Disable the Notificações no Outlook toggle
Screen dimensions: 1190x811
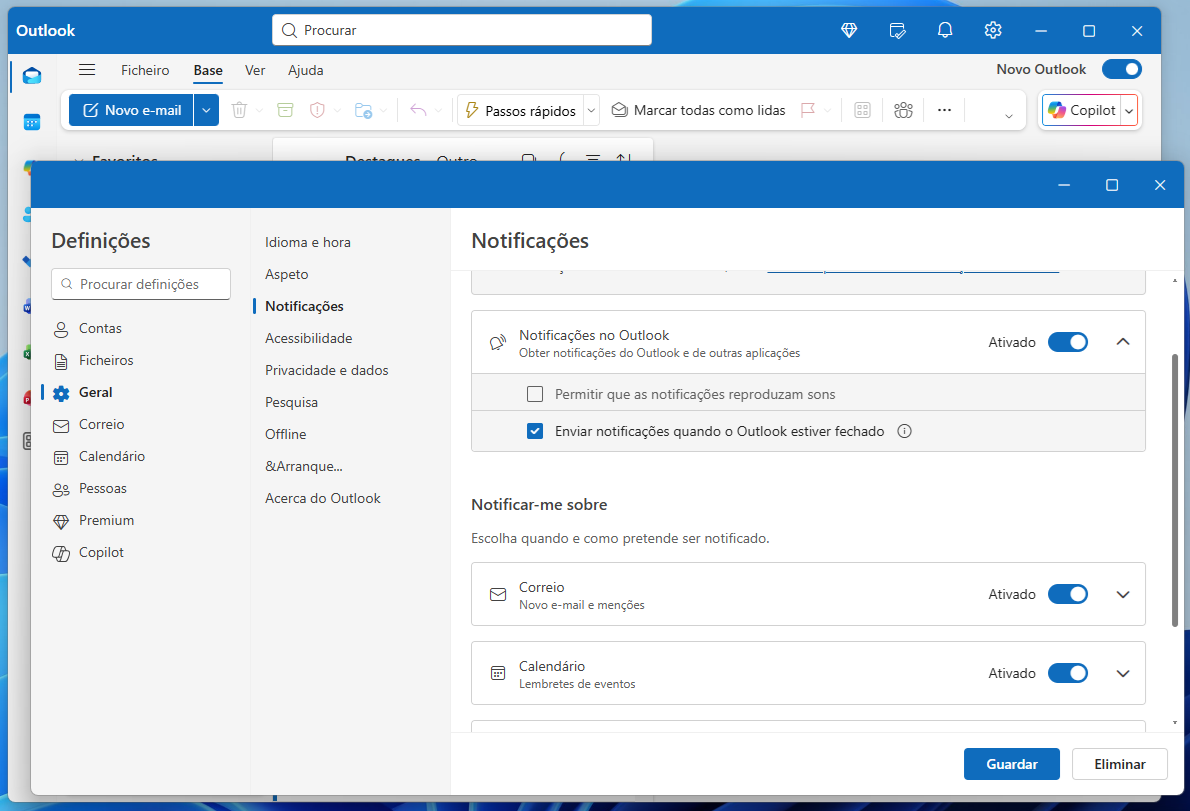click(1067, 342)
